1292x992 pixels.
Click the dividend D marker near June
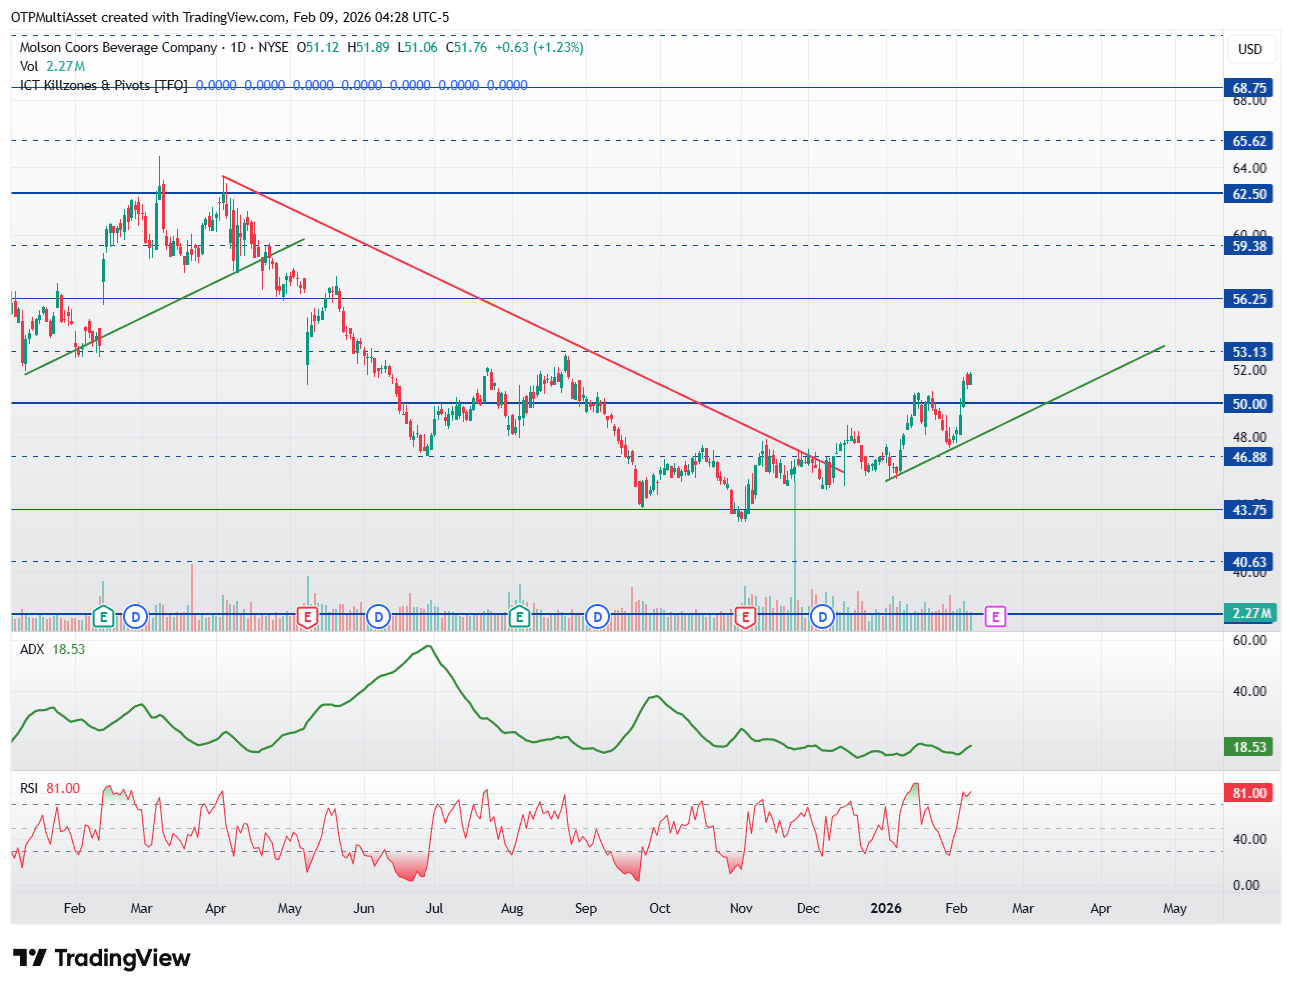(x=378, y=617)
